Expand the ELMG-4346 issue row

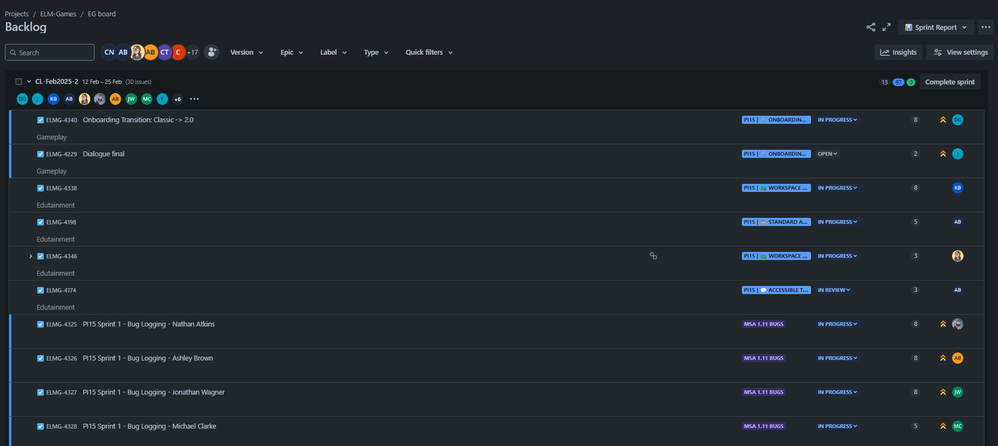click(30, 256)
